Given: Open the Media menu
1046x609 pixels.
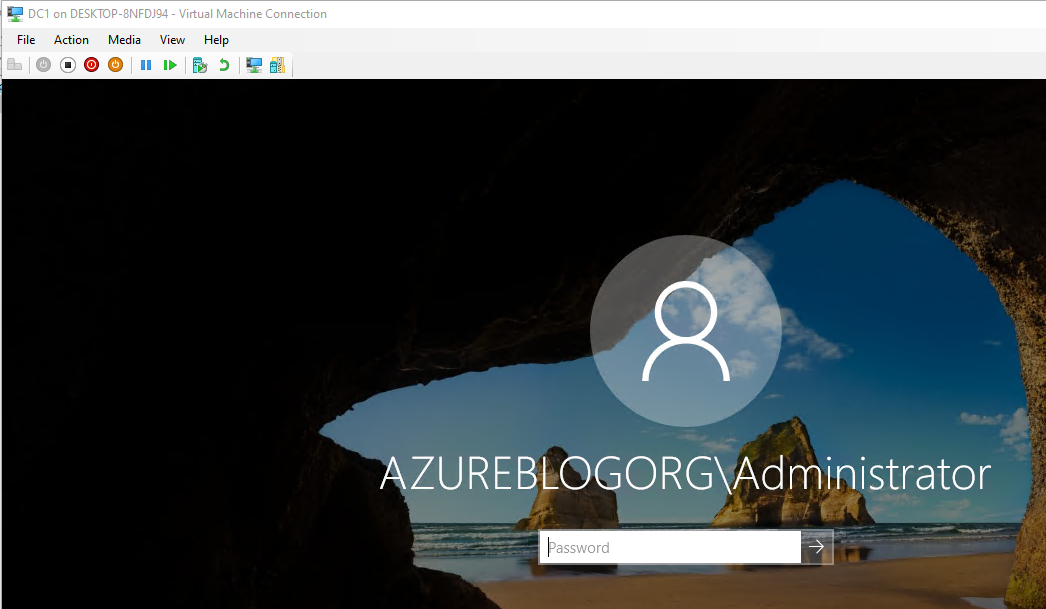Looking at the screenshot, I should (124, 40).
